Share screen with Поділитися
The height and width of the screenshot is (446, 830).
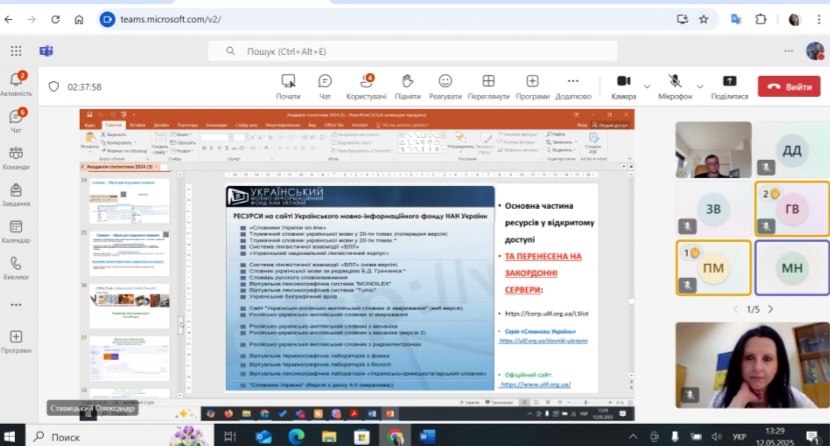click(x=729, y=85)
